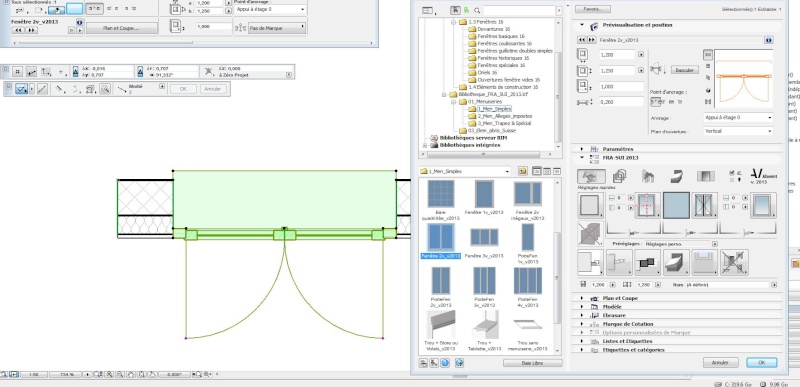Click the globe icon at library panel bottom

444,363
